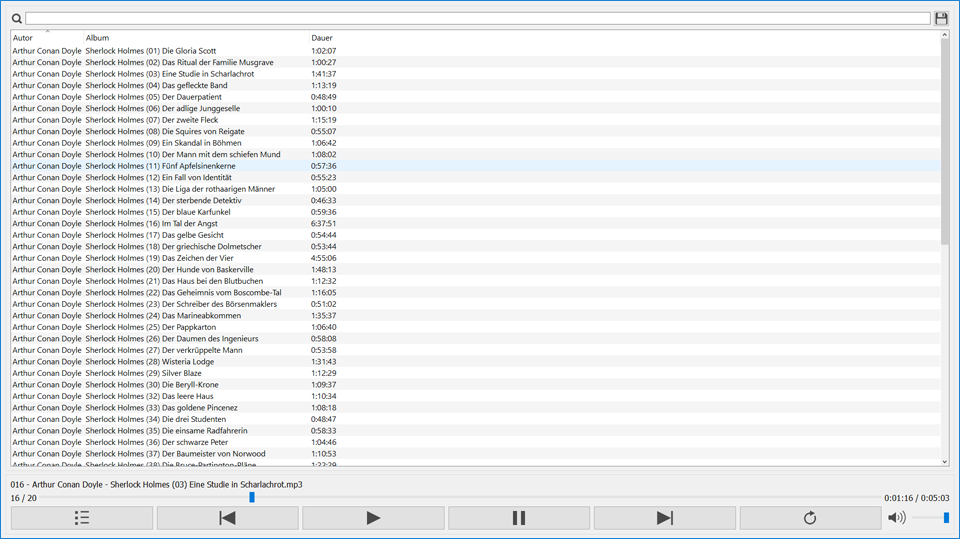Click the scrollbar down arrow
Image resolution: width=960 pixels, height=539 pixels.
coord(945,462)
